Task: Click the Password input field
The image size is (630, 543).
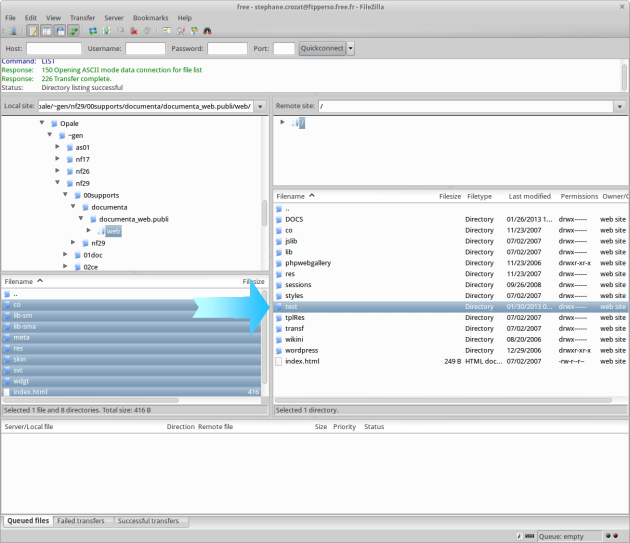Action: point(227,48)
